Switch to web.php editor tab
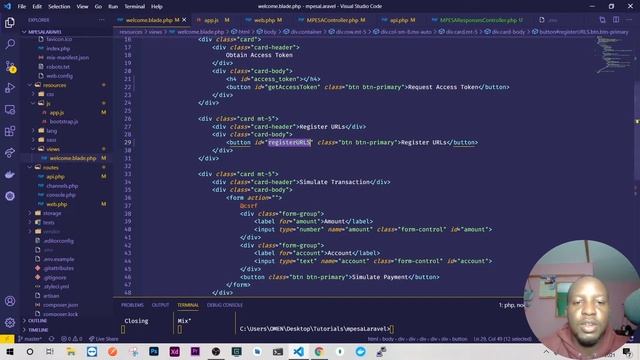This screenshot has width=640, height=360. [265, 20]
